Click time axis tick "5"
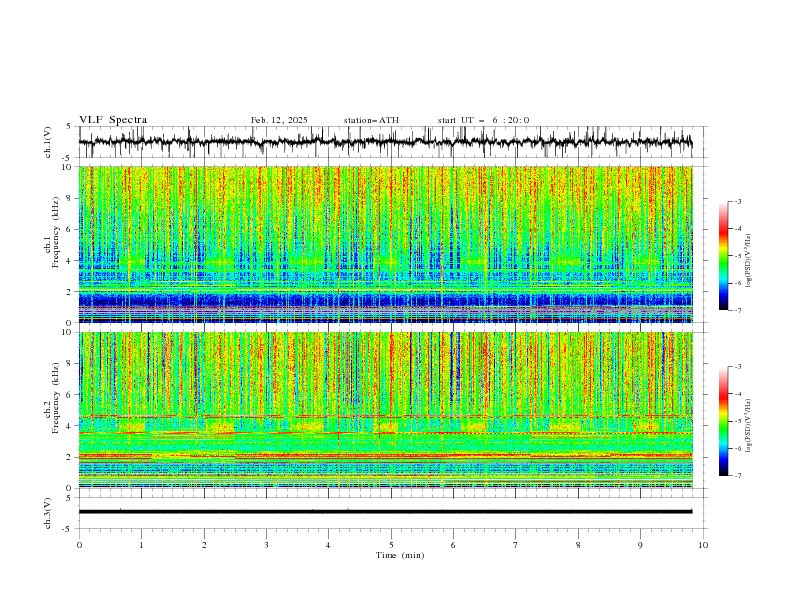The image size is (792, 612). 391,545
